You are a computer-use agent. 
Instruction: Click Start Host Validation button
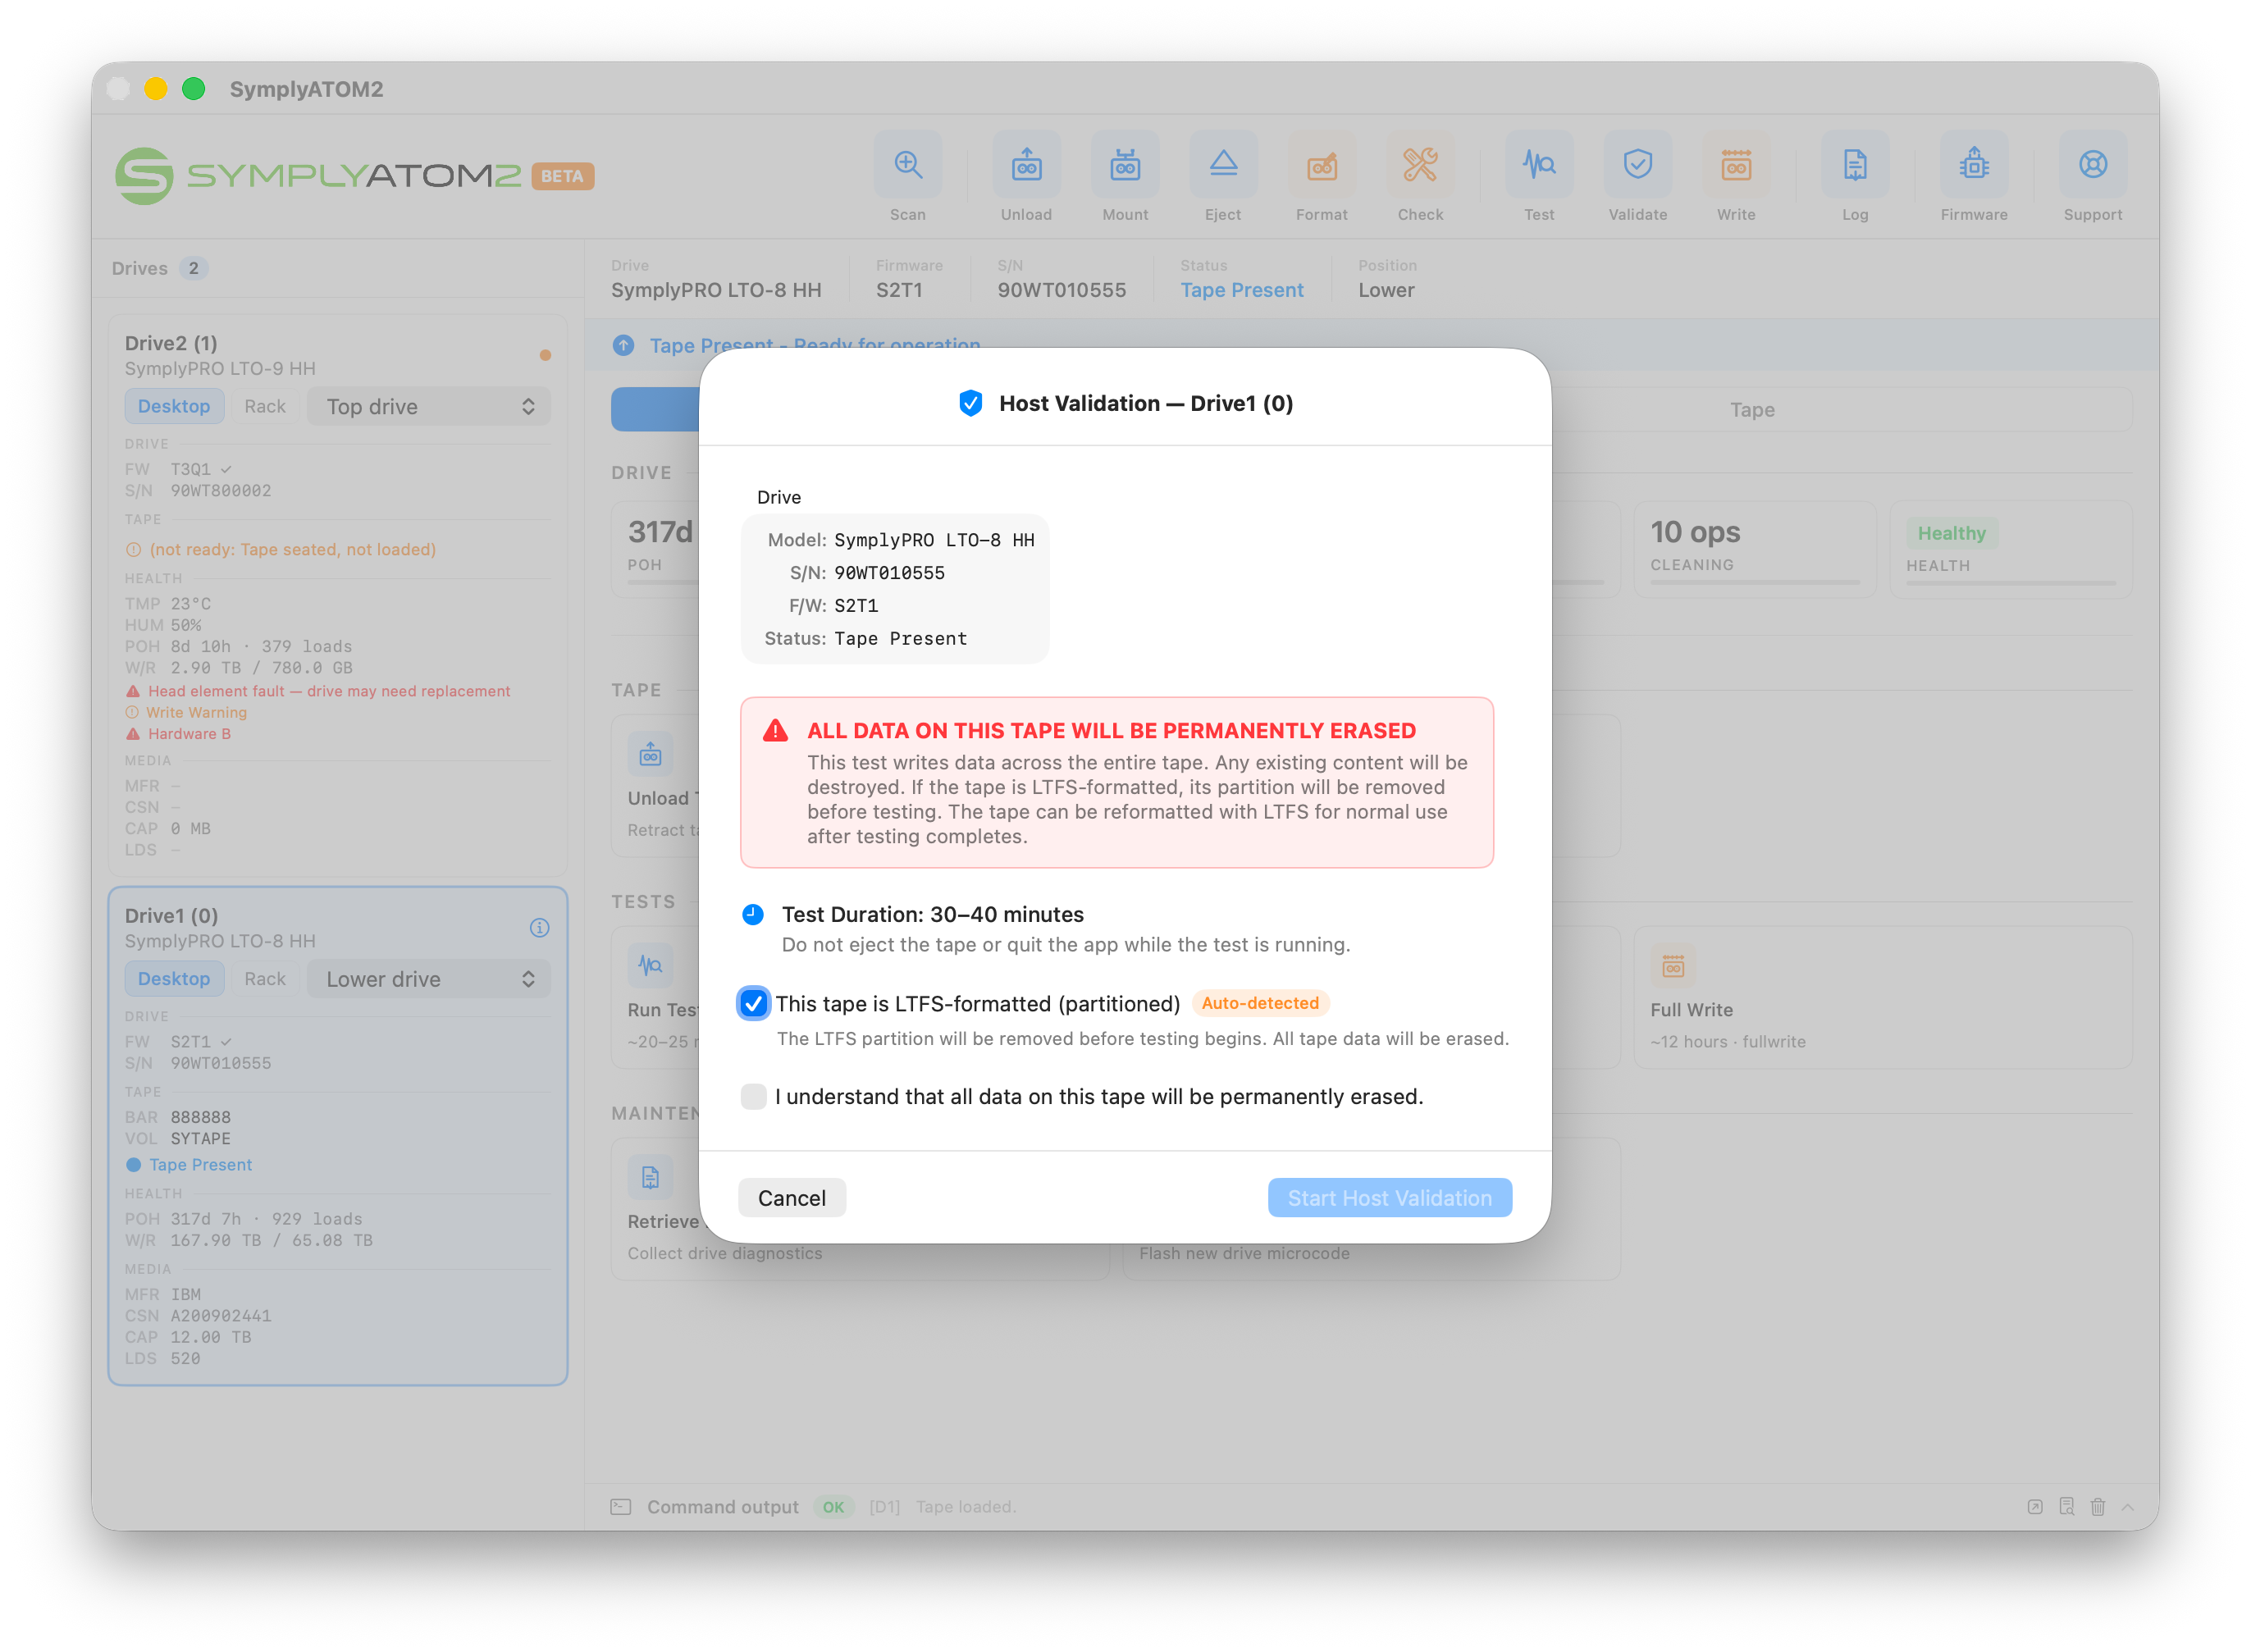pyautogui.click(x=1389, y=1198)
